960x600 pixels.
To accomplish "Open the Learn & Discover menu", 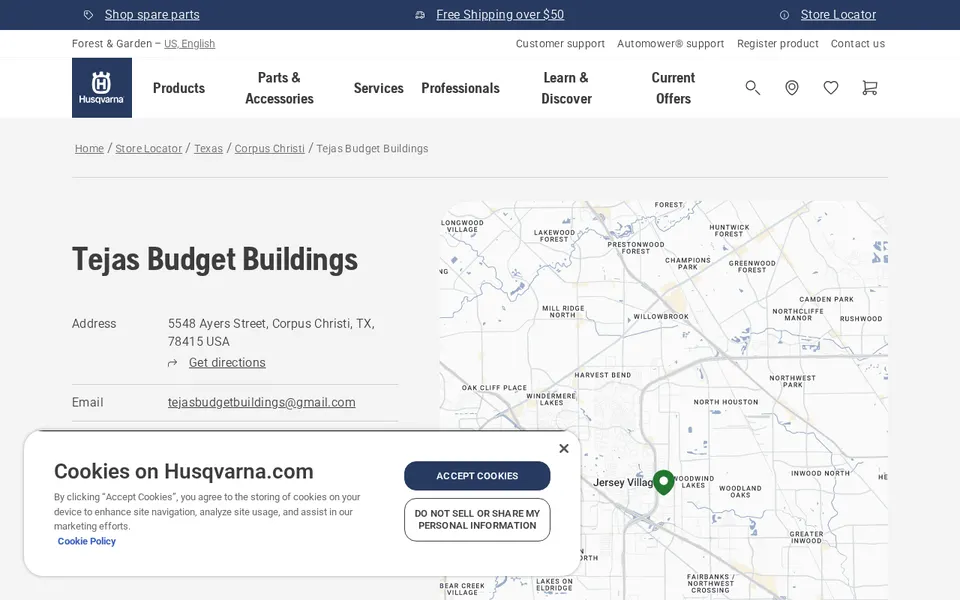I will (566, 88).
